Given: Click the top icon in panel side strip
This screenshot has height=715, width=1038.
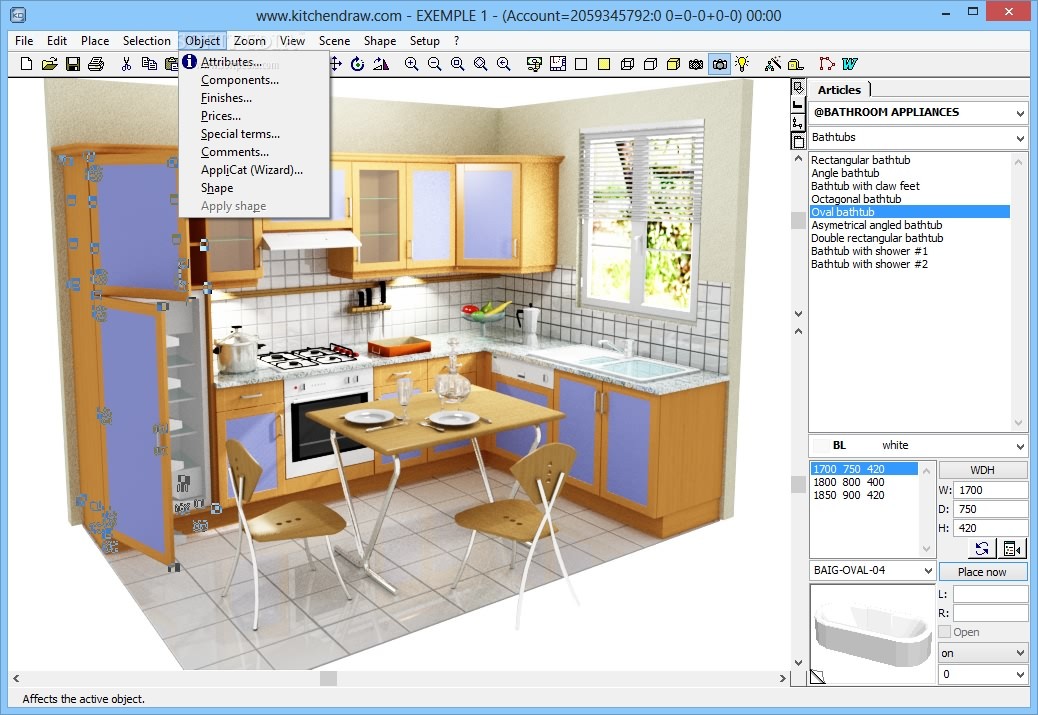Looking at the screenshot, I should click(x=798, y=88).
